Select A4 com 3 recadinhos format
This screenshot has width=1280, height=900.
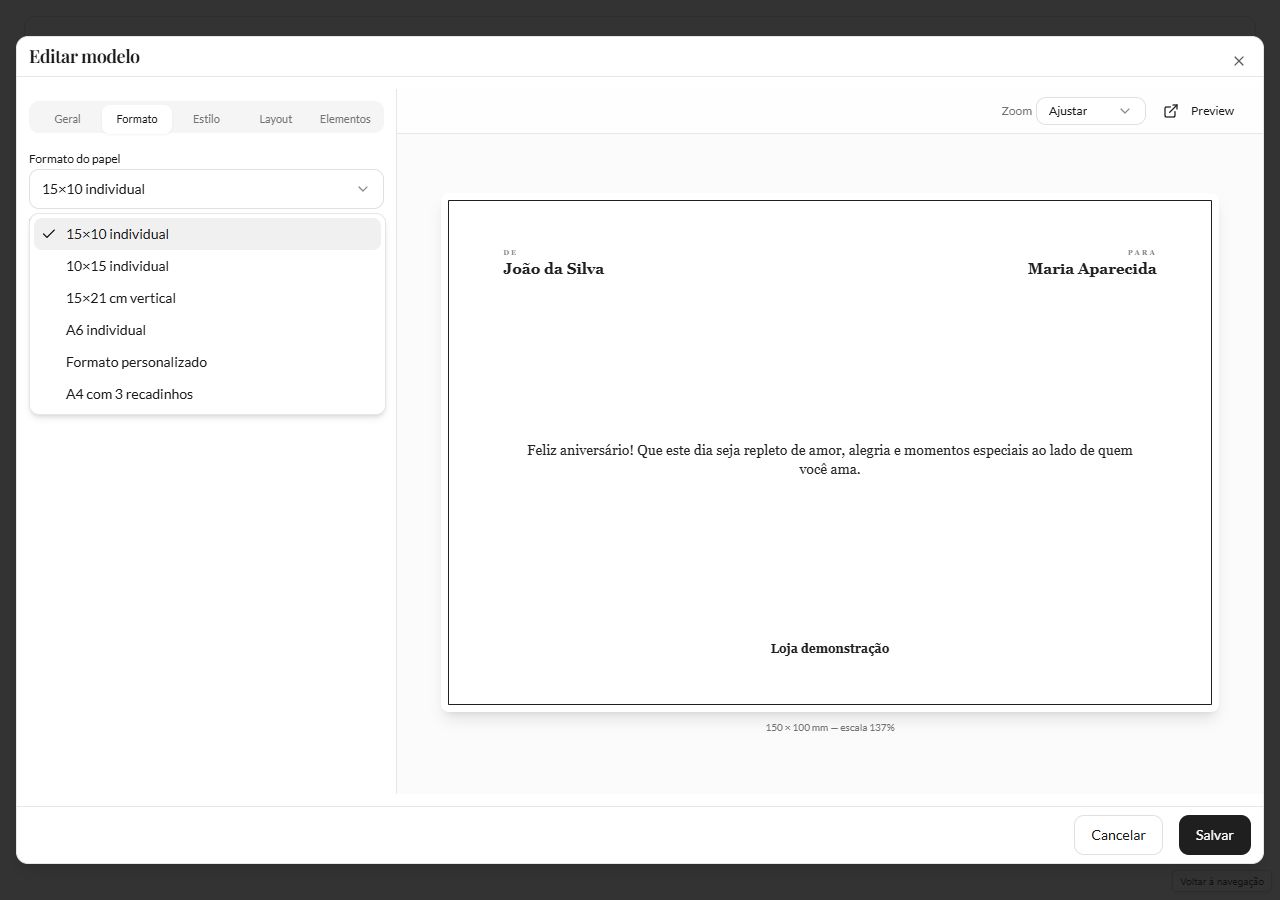pos(207,394)
